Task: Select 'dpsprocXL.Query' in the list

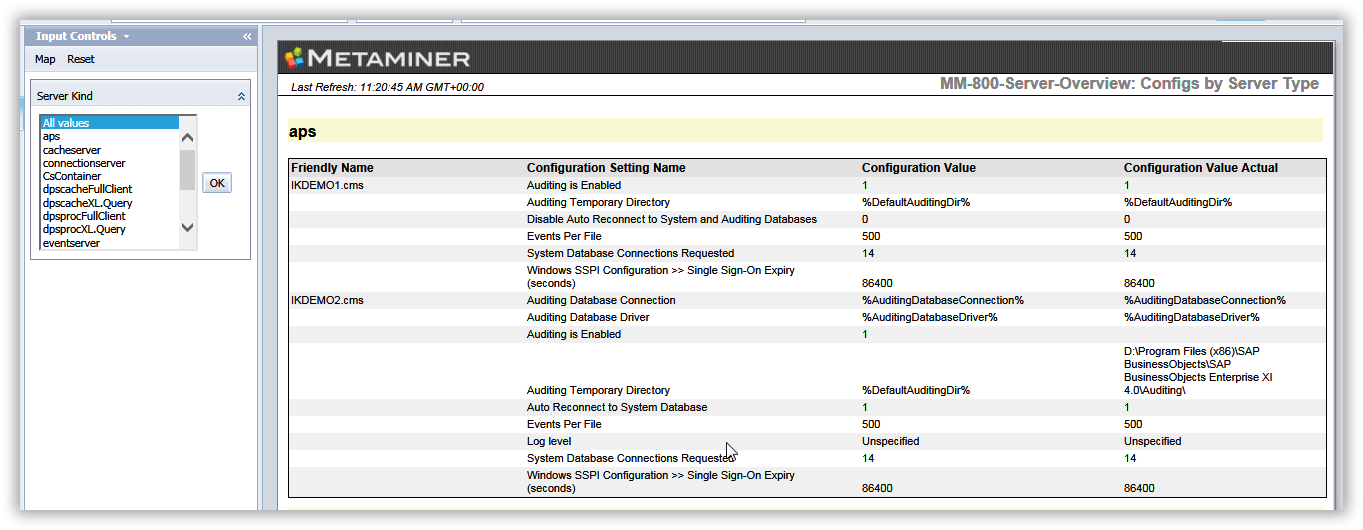Action: pyautogui.click(x=109, y=229)
